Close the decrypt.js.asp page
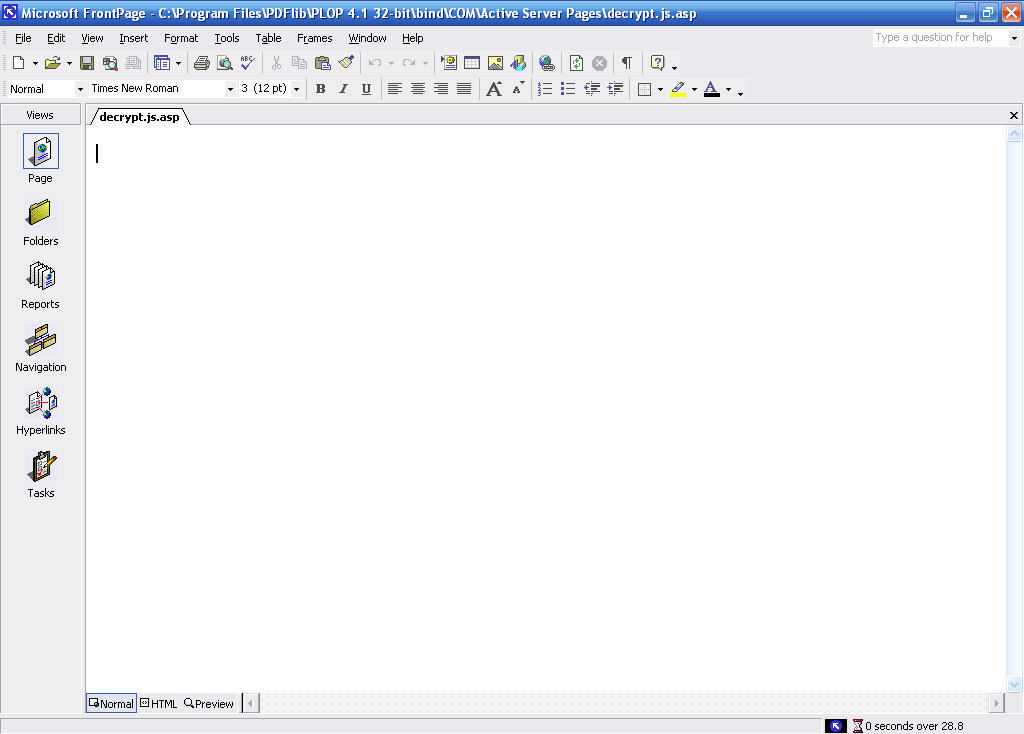The width and height of the screenshot is (1024, 734). pyautogui.click(x=1014, y=116)
